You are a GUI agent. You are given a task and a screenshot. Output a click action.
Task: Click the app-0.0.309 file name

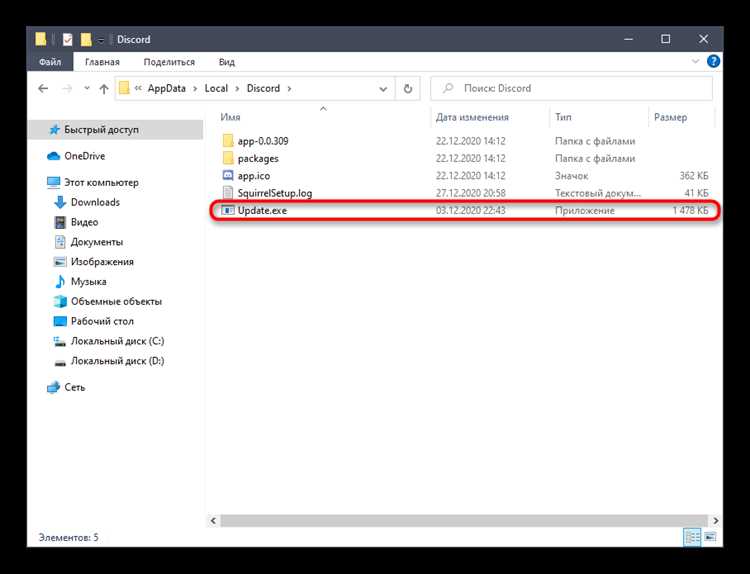click(263, 141)
